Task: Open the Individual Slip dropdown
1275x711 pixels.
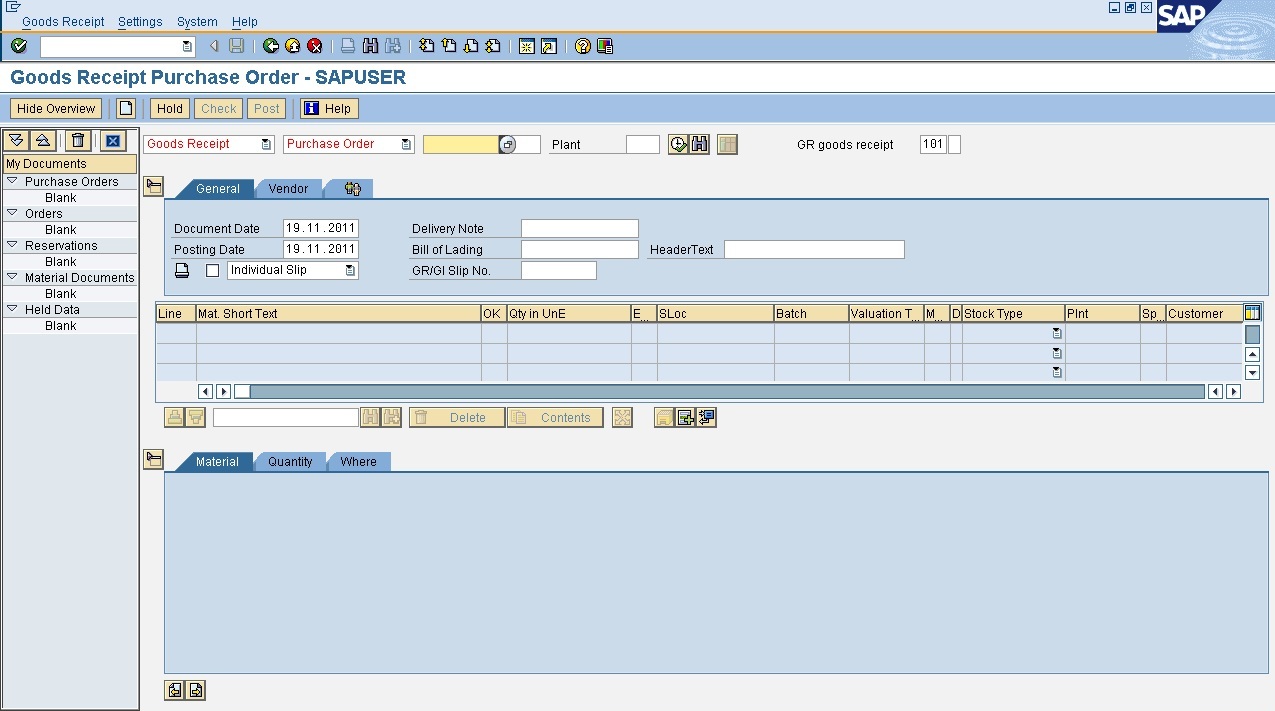Action: [x=350, y=270]
